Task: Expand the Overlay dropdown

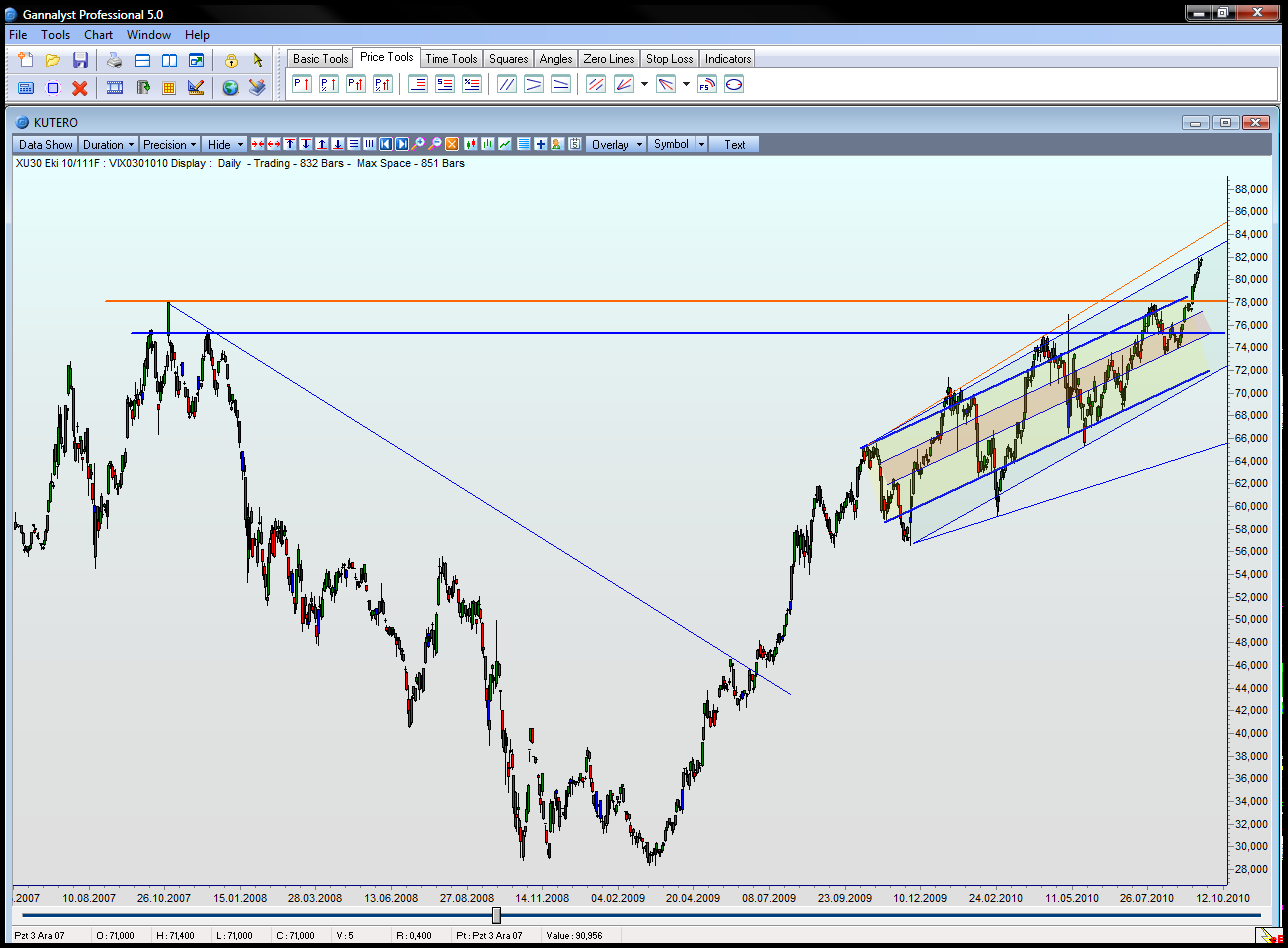Action: (x=615, y=144)
